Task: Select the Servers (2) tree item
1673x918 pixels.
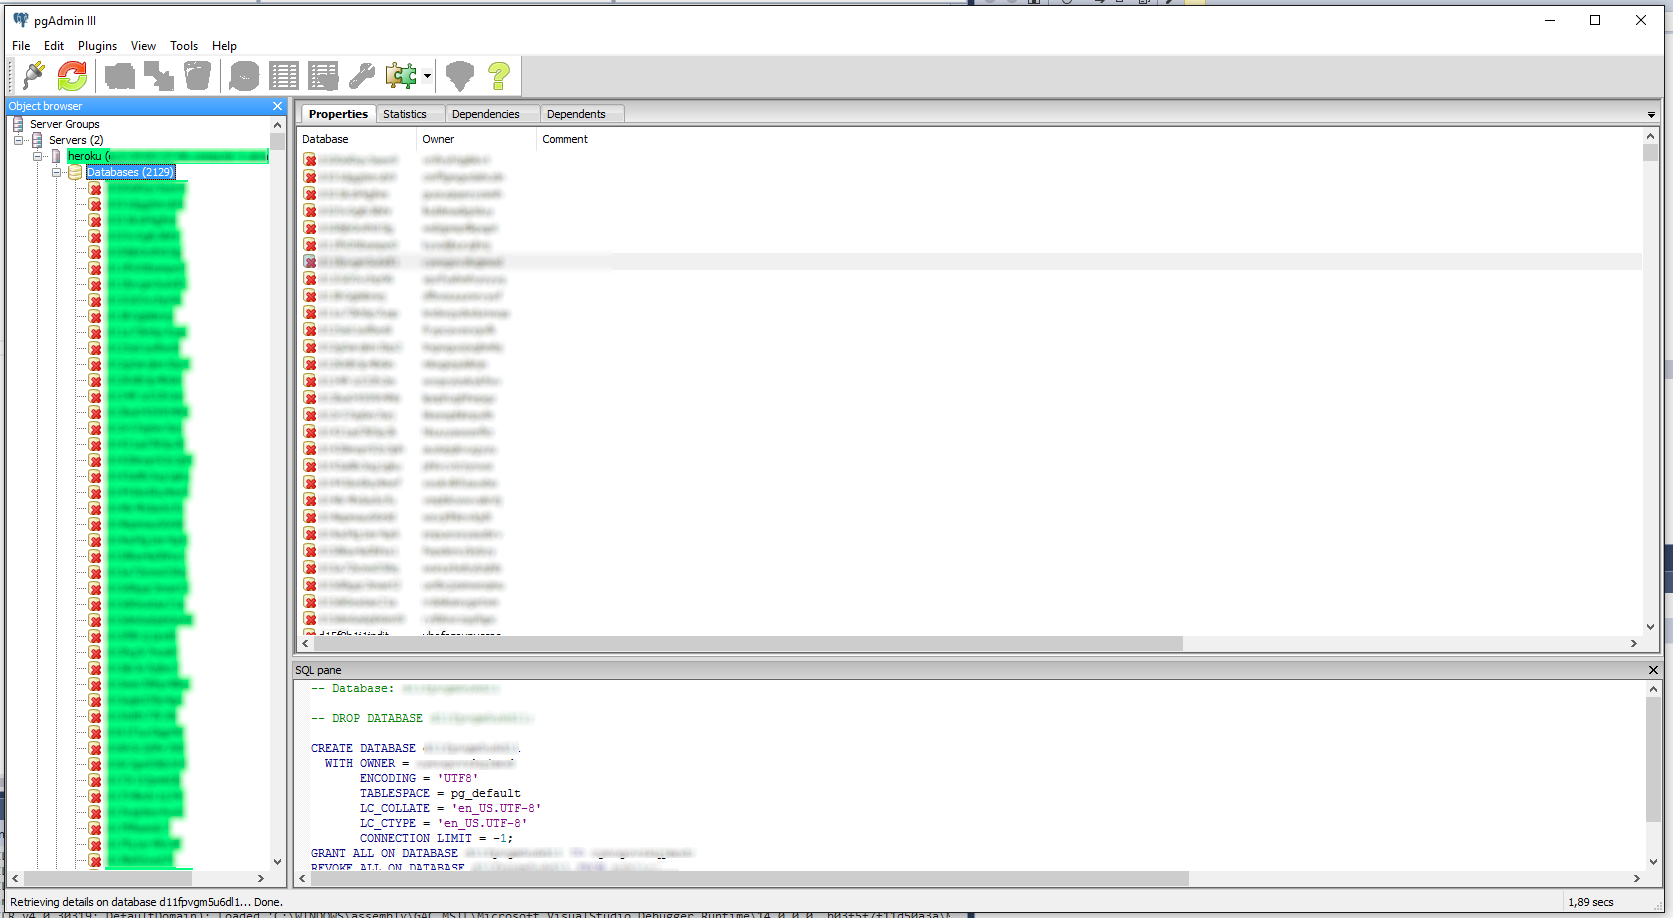Action: point(76,140)
